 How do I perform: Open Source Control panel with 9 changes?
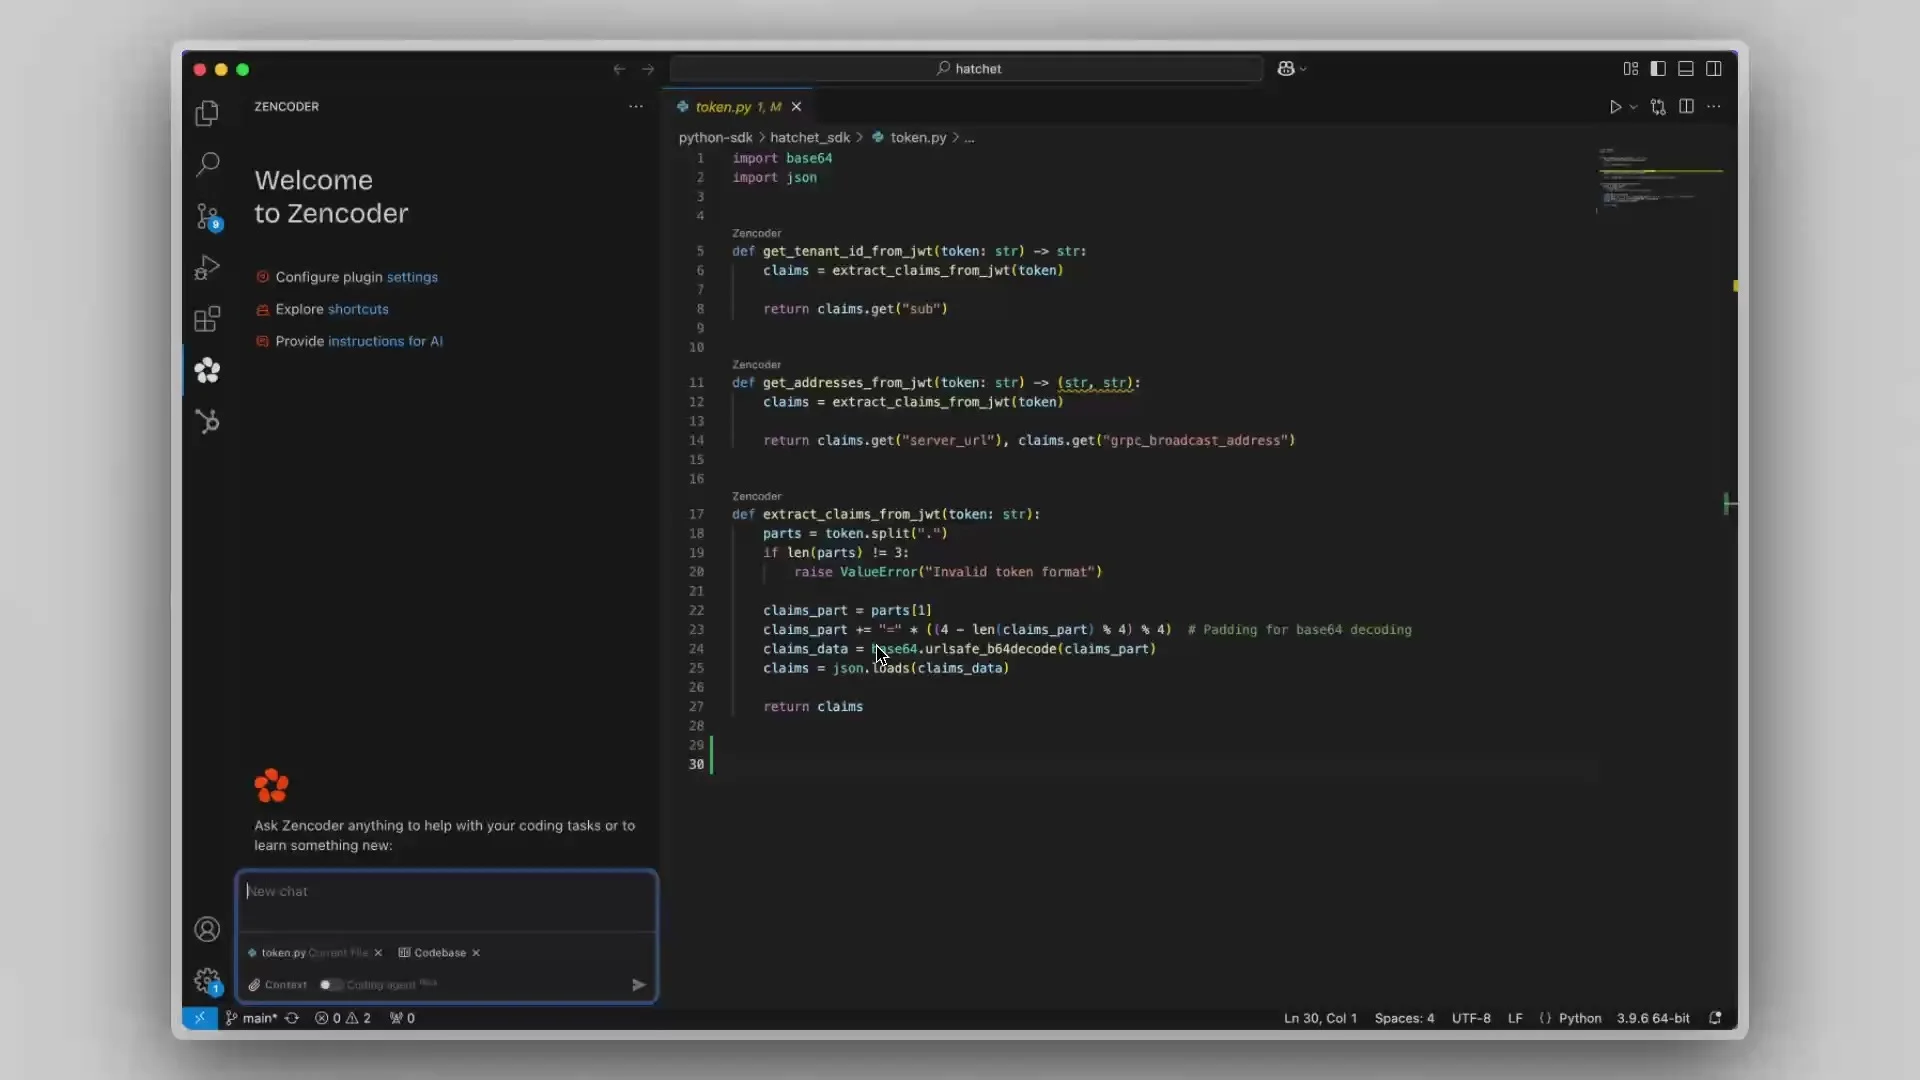click(207, 216)
